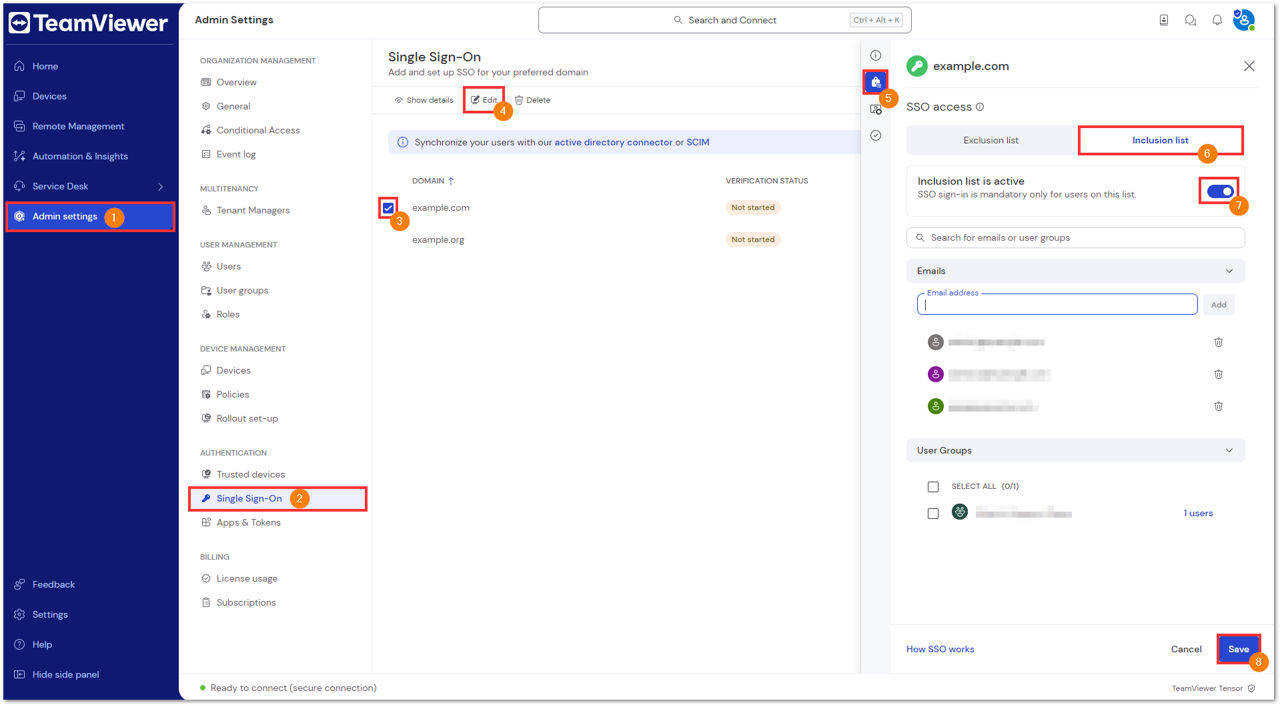Open Rollout set-up page

[247, 418]
